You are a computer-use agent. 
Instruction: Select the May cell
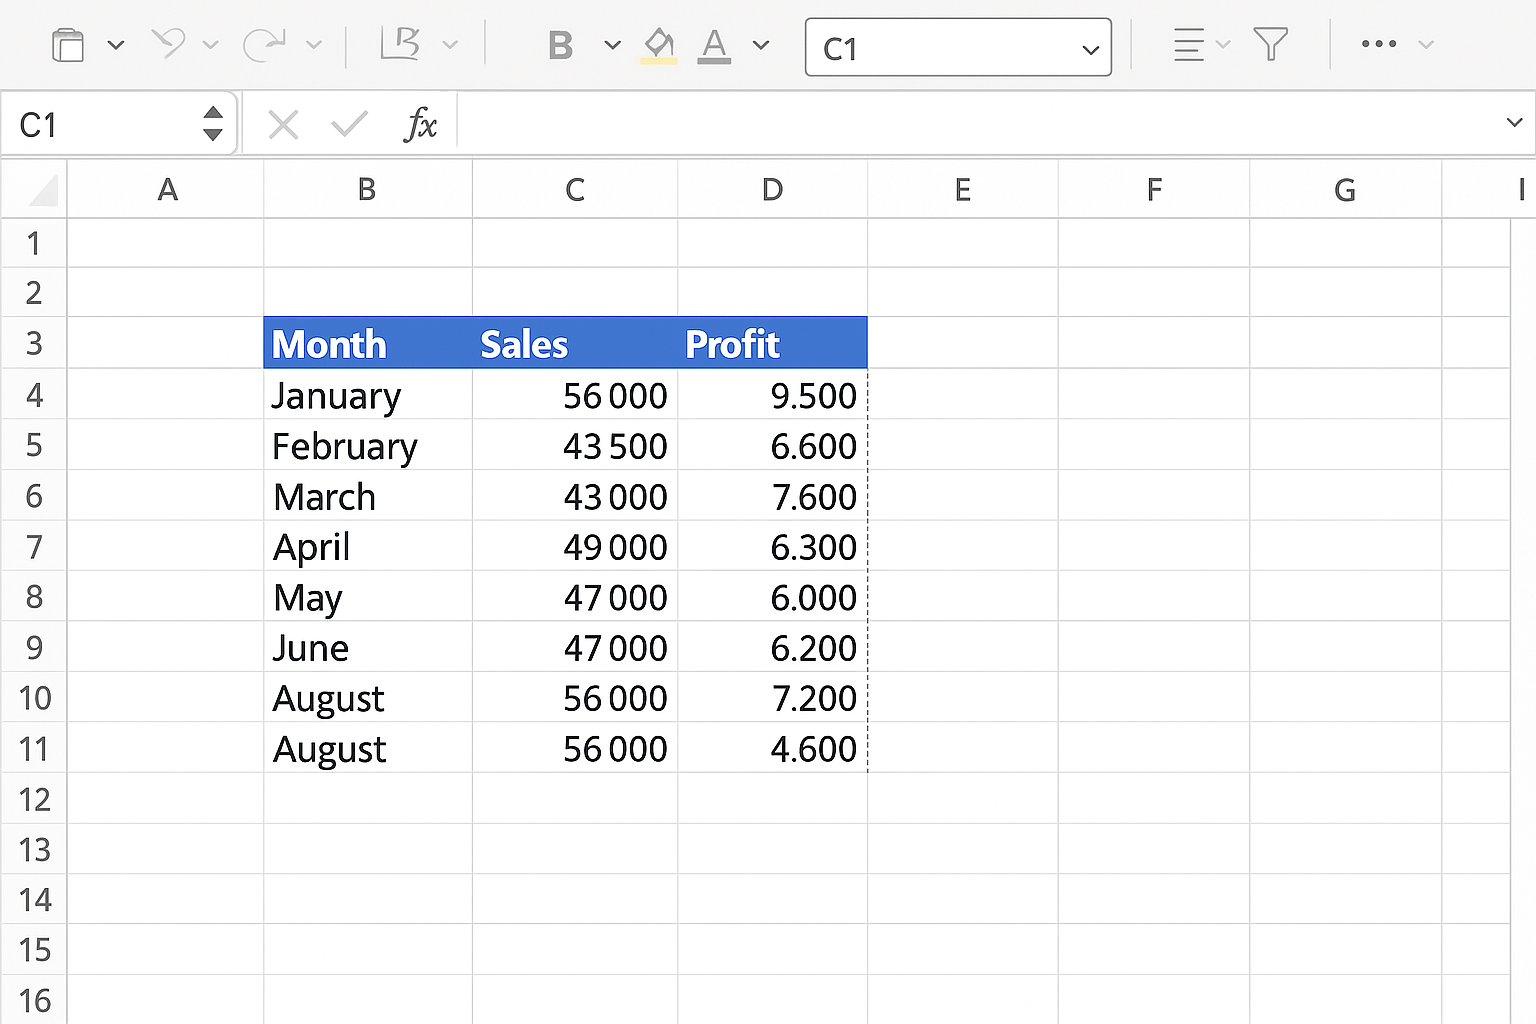[368, 597]
